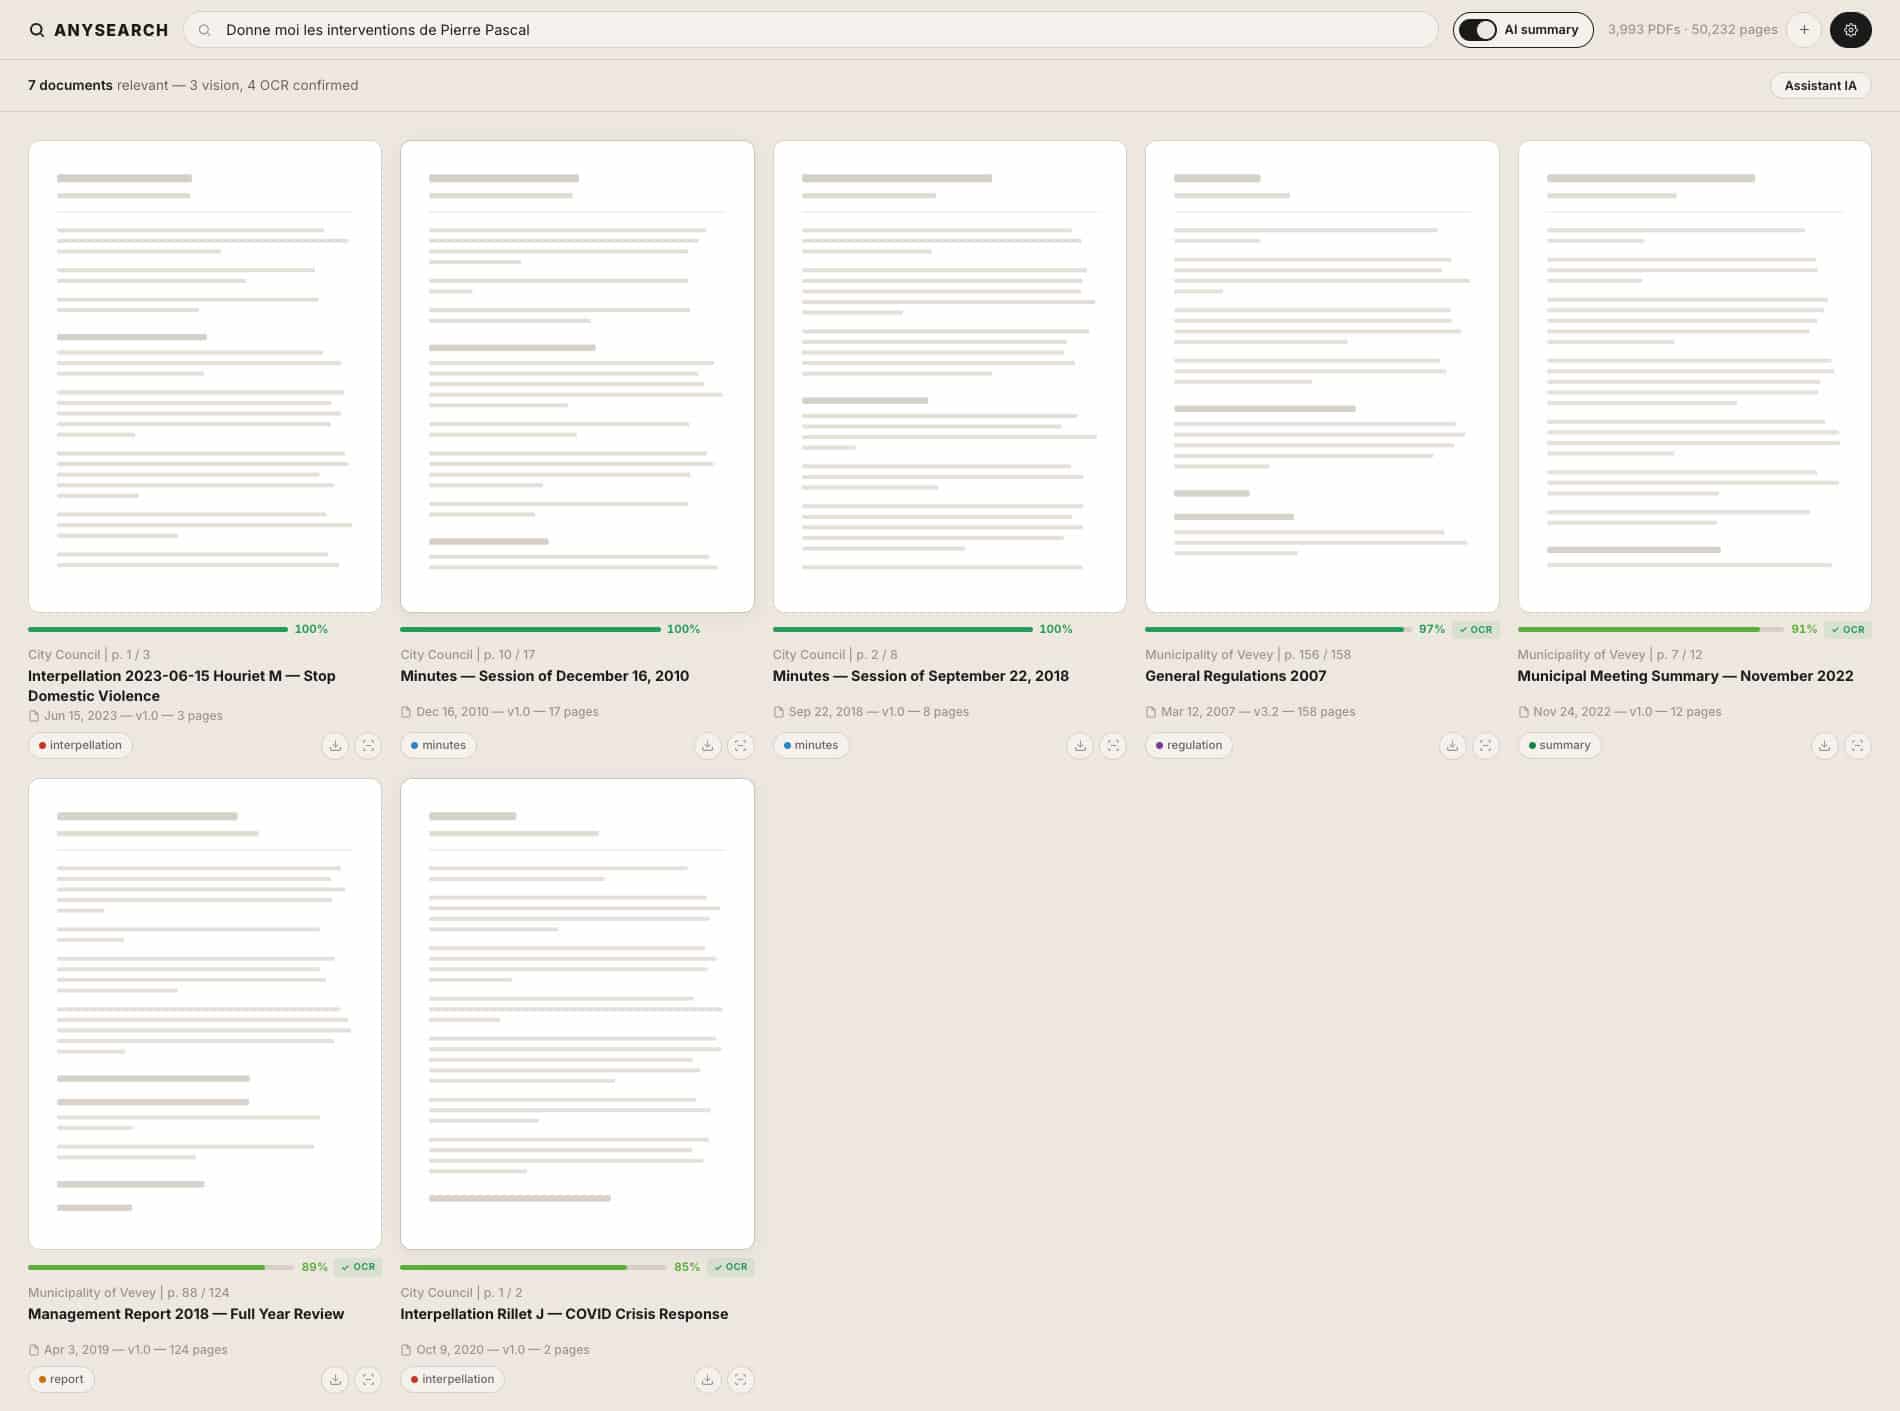Download Minutes of December 16, 2010
The image size is (1900, 1411).
click(708, 745)
